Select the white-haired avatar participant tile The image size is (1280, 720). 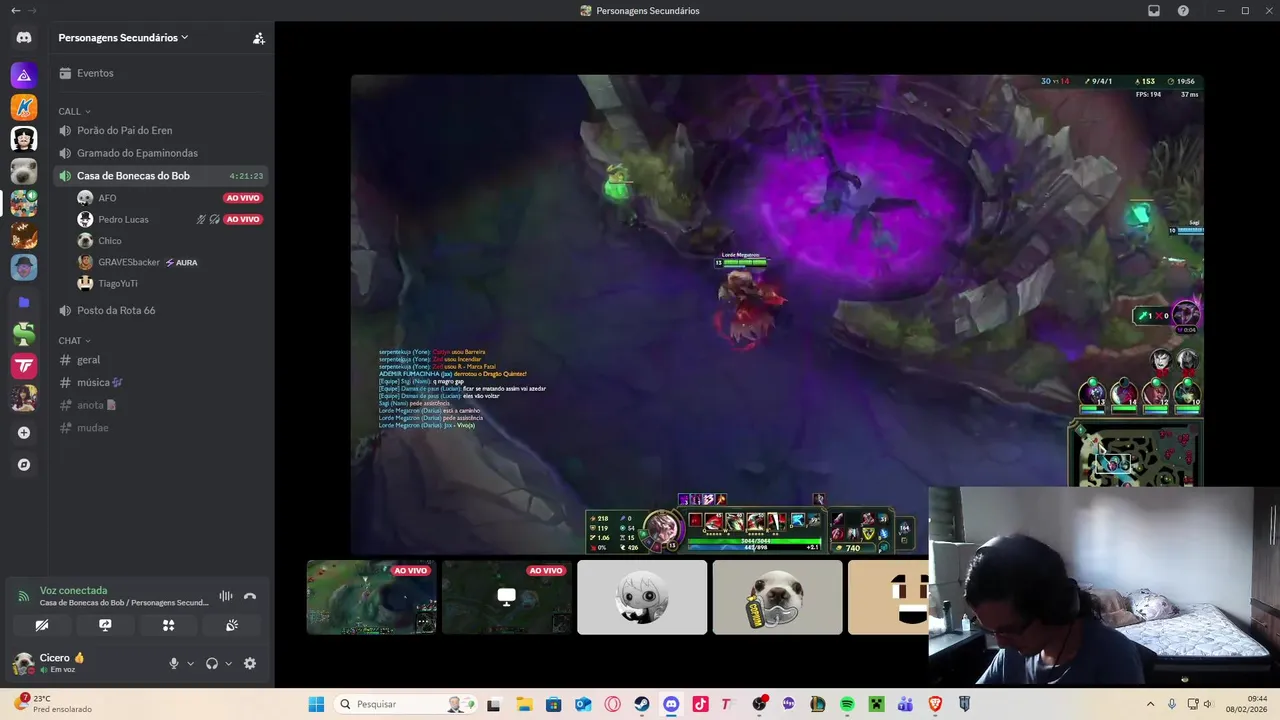642,597
